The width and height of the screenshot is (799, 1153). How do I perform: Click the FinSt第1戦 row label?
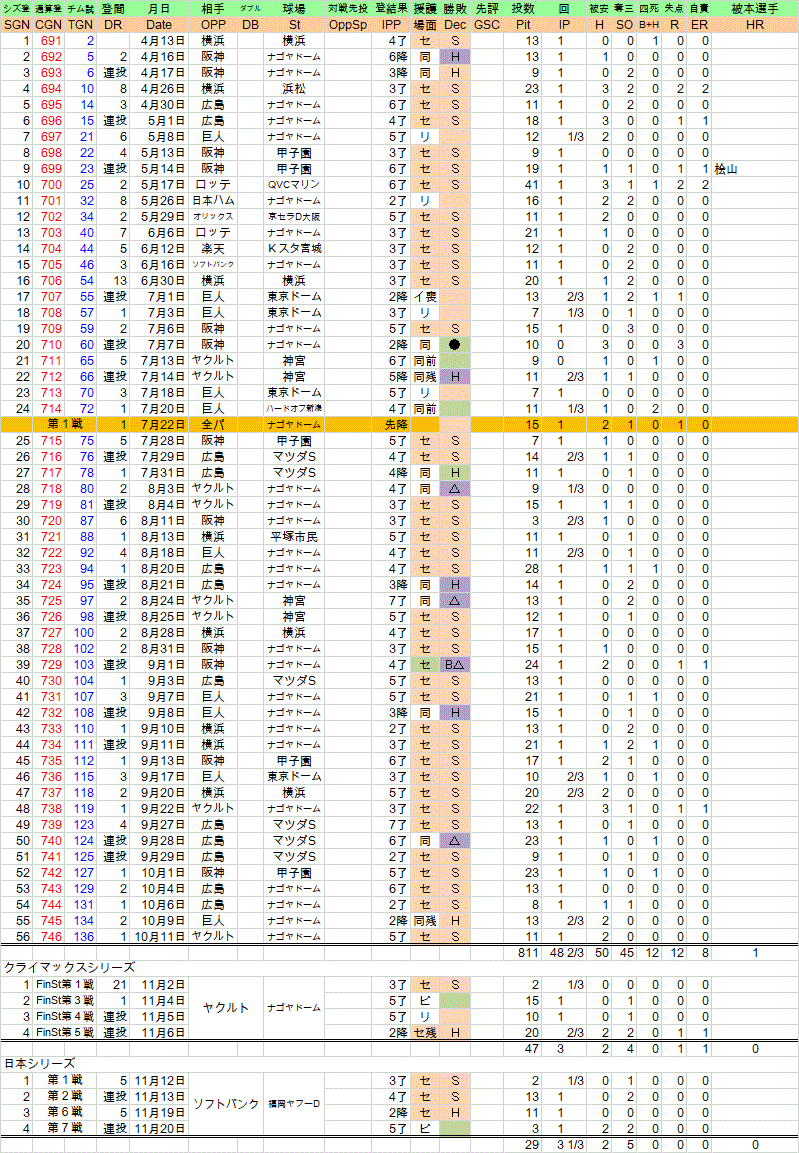pos(65,985)
